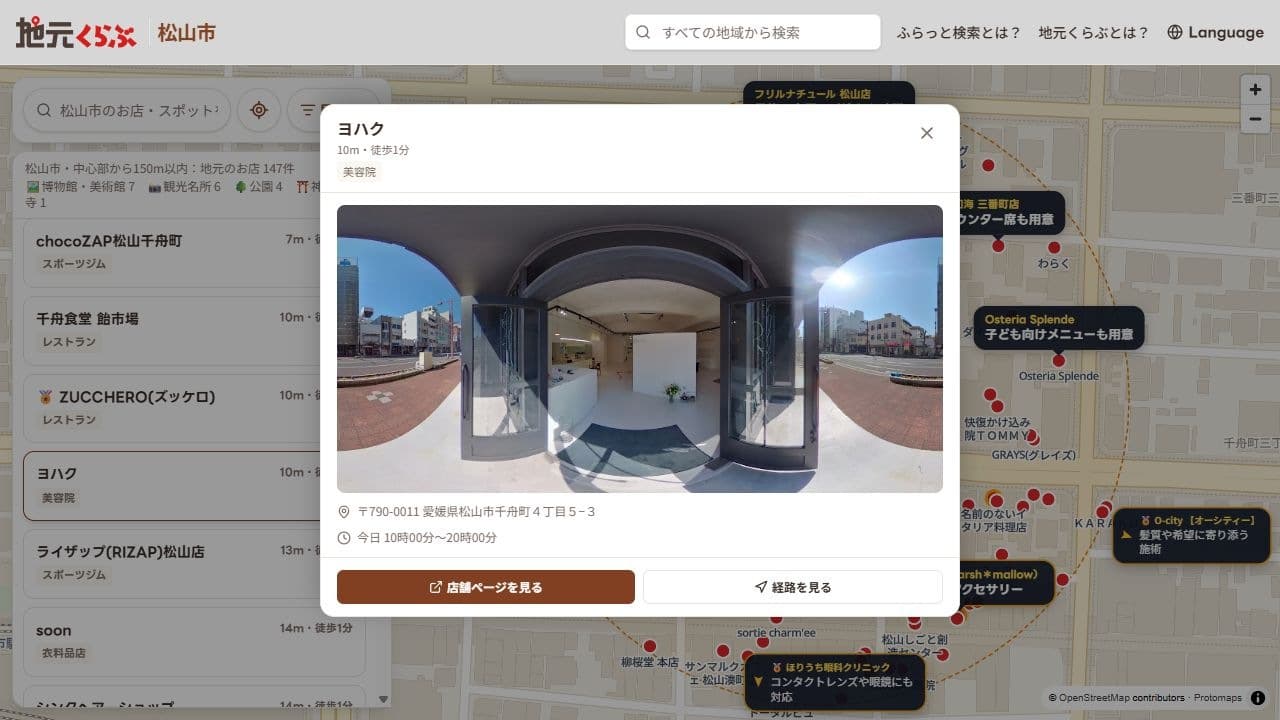The image size is (1280, 720).
Task: Open the ふらっと検索とは？ link
Action: (958, 32)
